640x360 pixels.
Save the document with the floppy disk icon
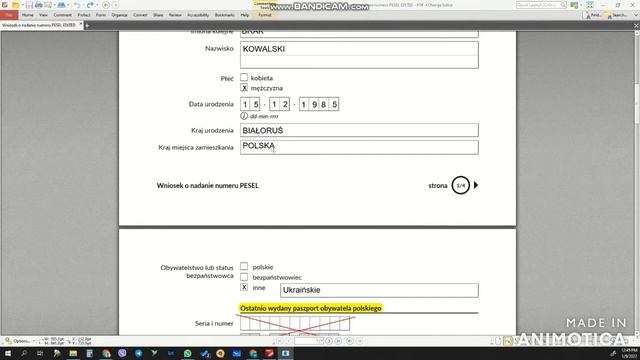[29, 5]
